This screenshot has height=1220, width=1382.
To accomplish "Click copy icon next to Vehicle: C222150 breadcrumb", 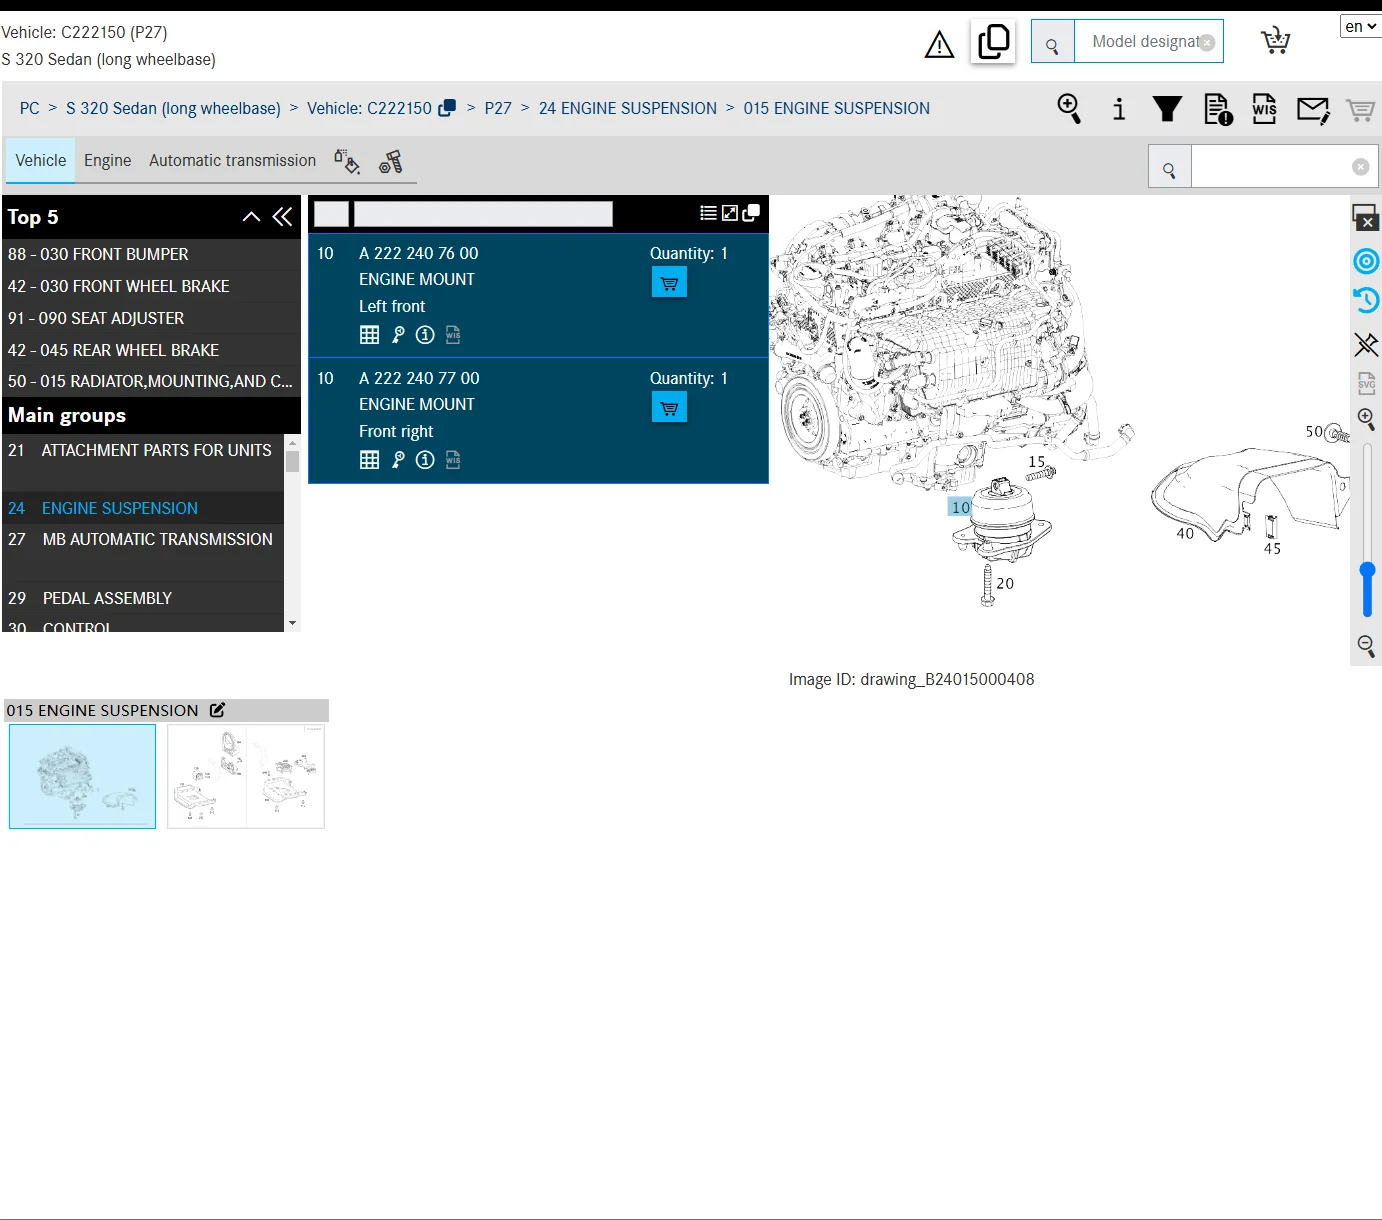I will [447, 108].
